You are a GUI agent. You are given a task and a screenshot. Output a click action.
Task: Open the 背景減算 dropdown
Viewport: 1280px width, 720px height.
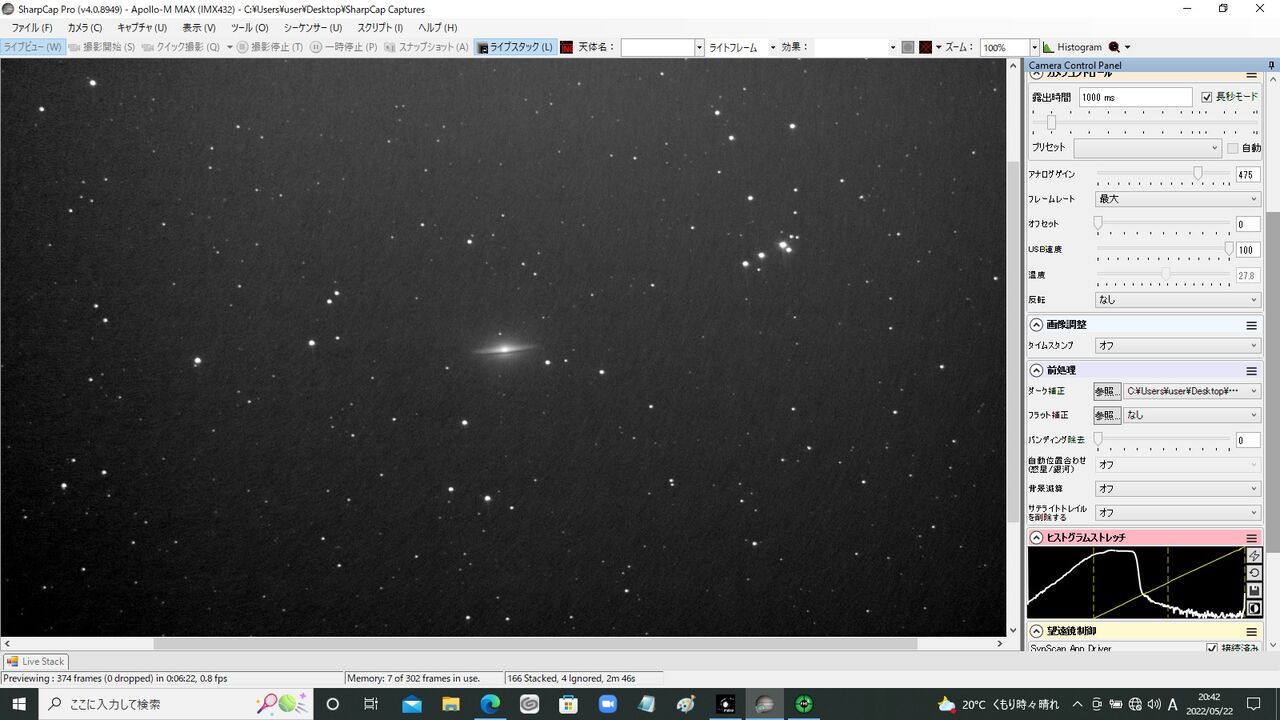tap(1178, 489)
